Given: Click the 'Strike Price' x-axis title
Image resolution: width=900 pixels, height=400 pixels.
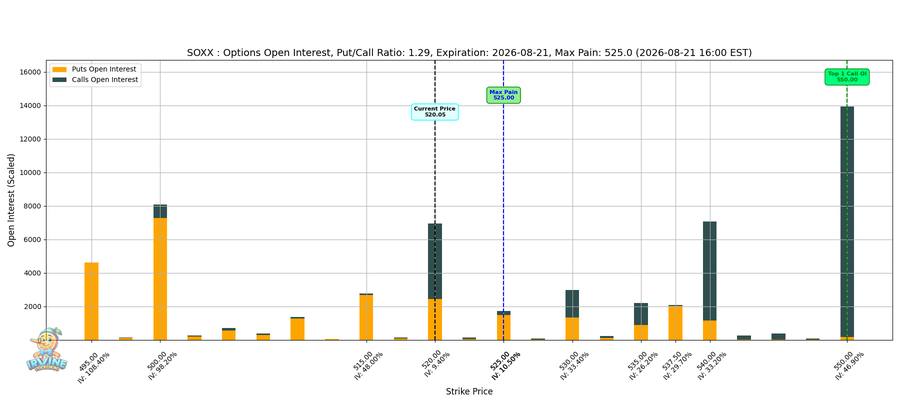Looking at the screenshot, I should click(x=469, y=391).
